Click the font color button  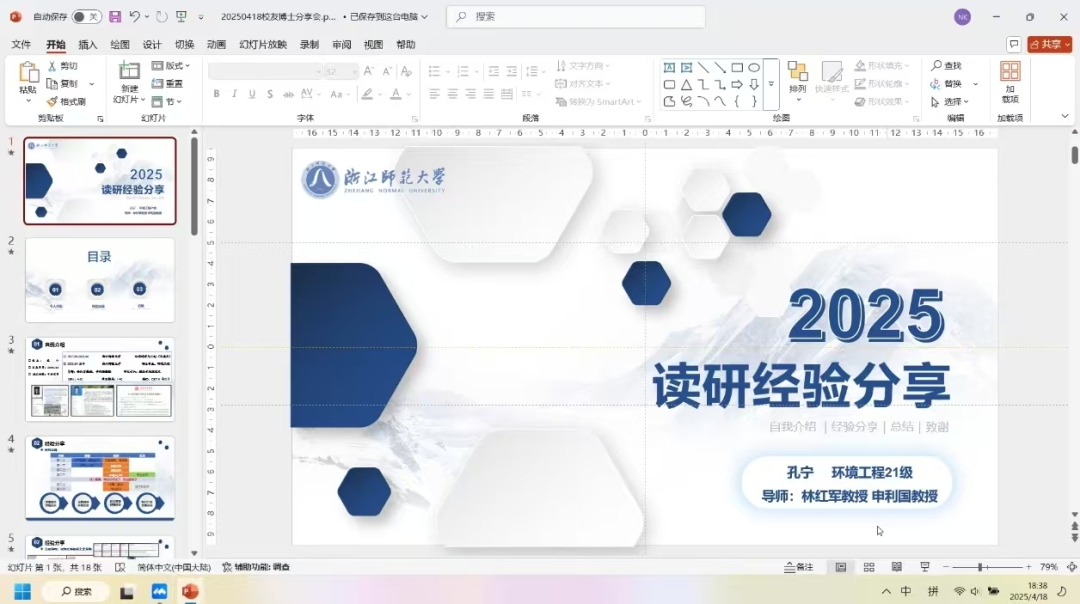tap(395, 94)
